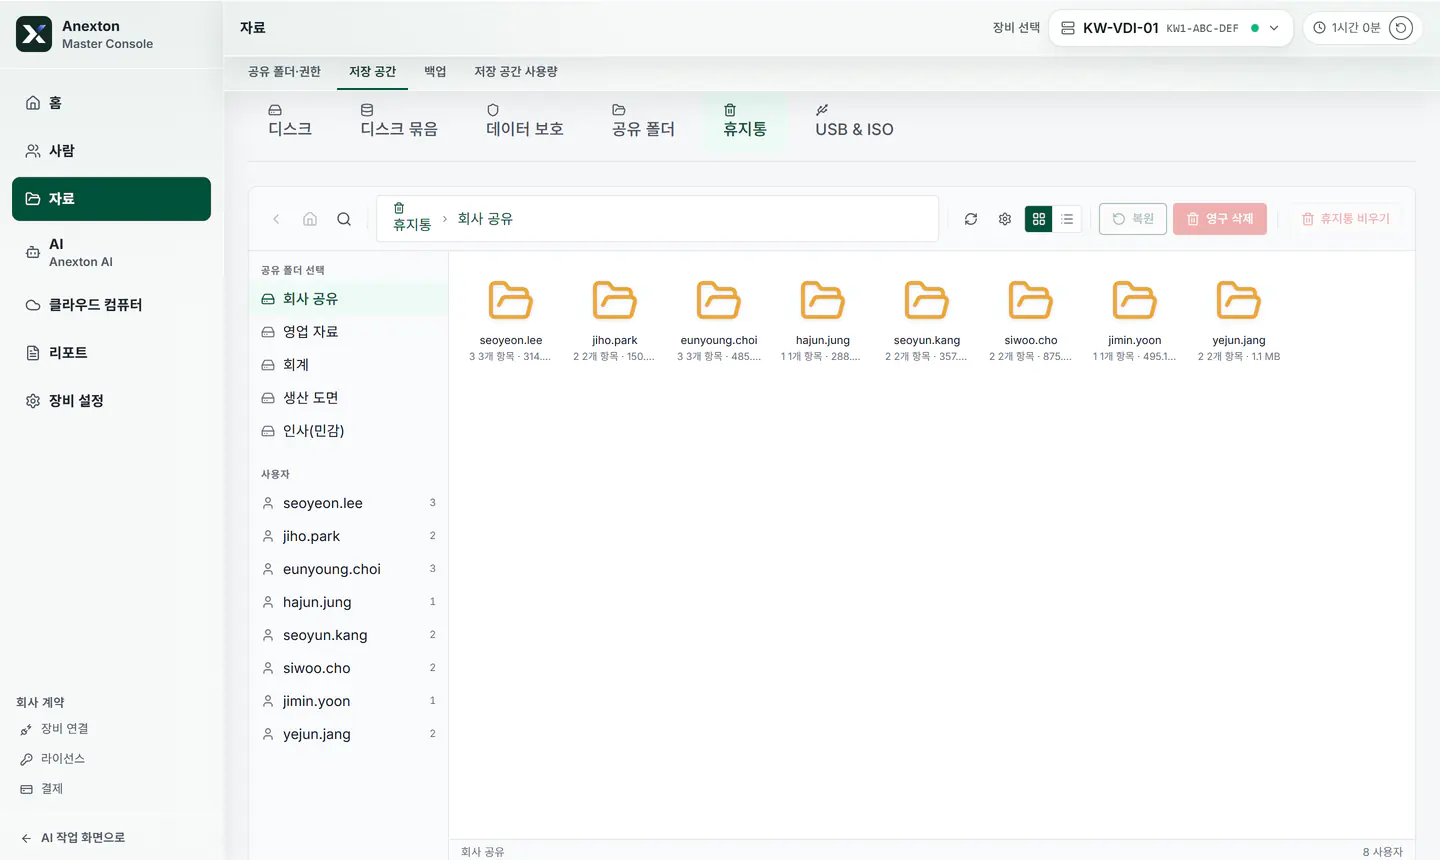Click the Anexton logo icon
Screen dimensions: 1440x860
(x=34, y=34)
